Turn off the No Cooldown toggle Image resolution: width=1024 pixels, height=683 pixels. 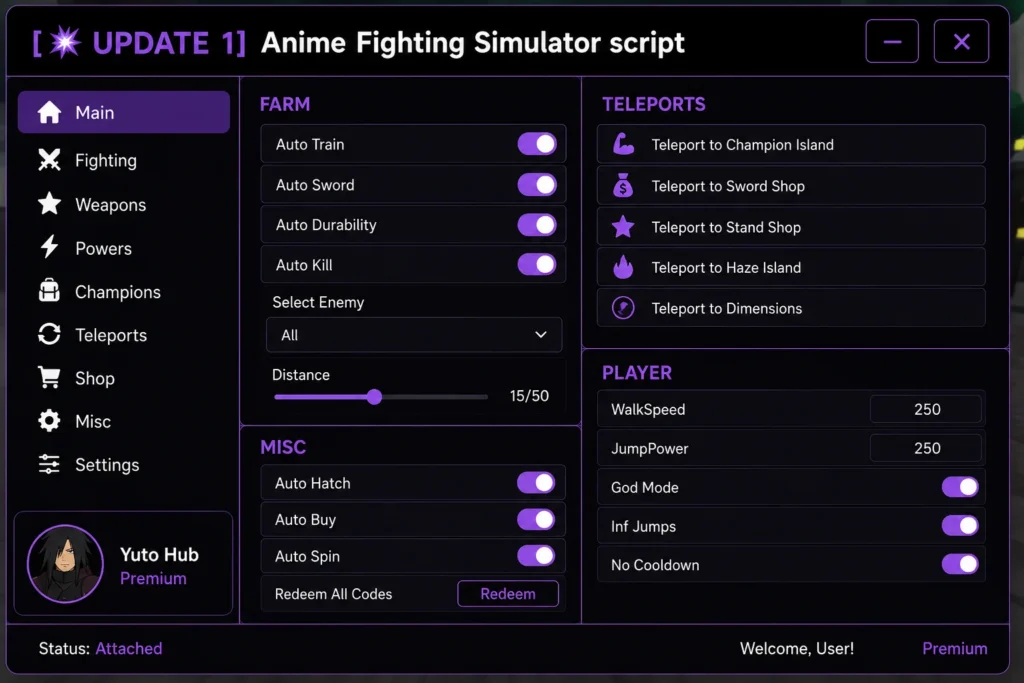[960, 564]
